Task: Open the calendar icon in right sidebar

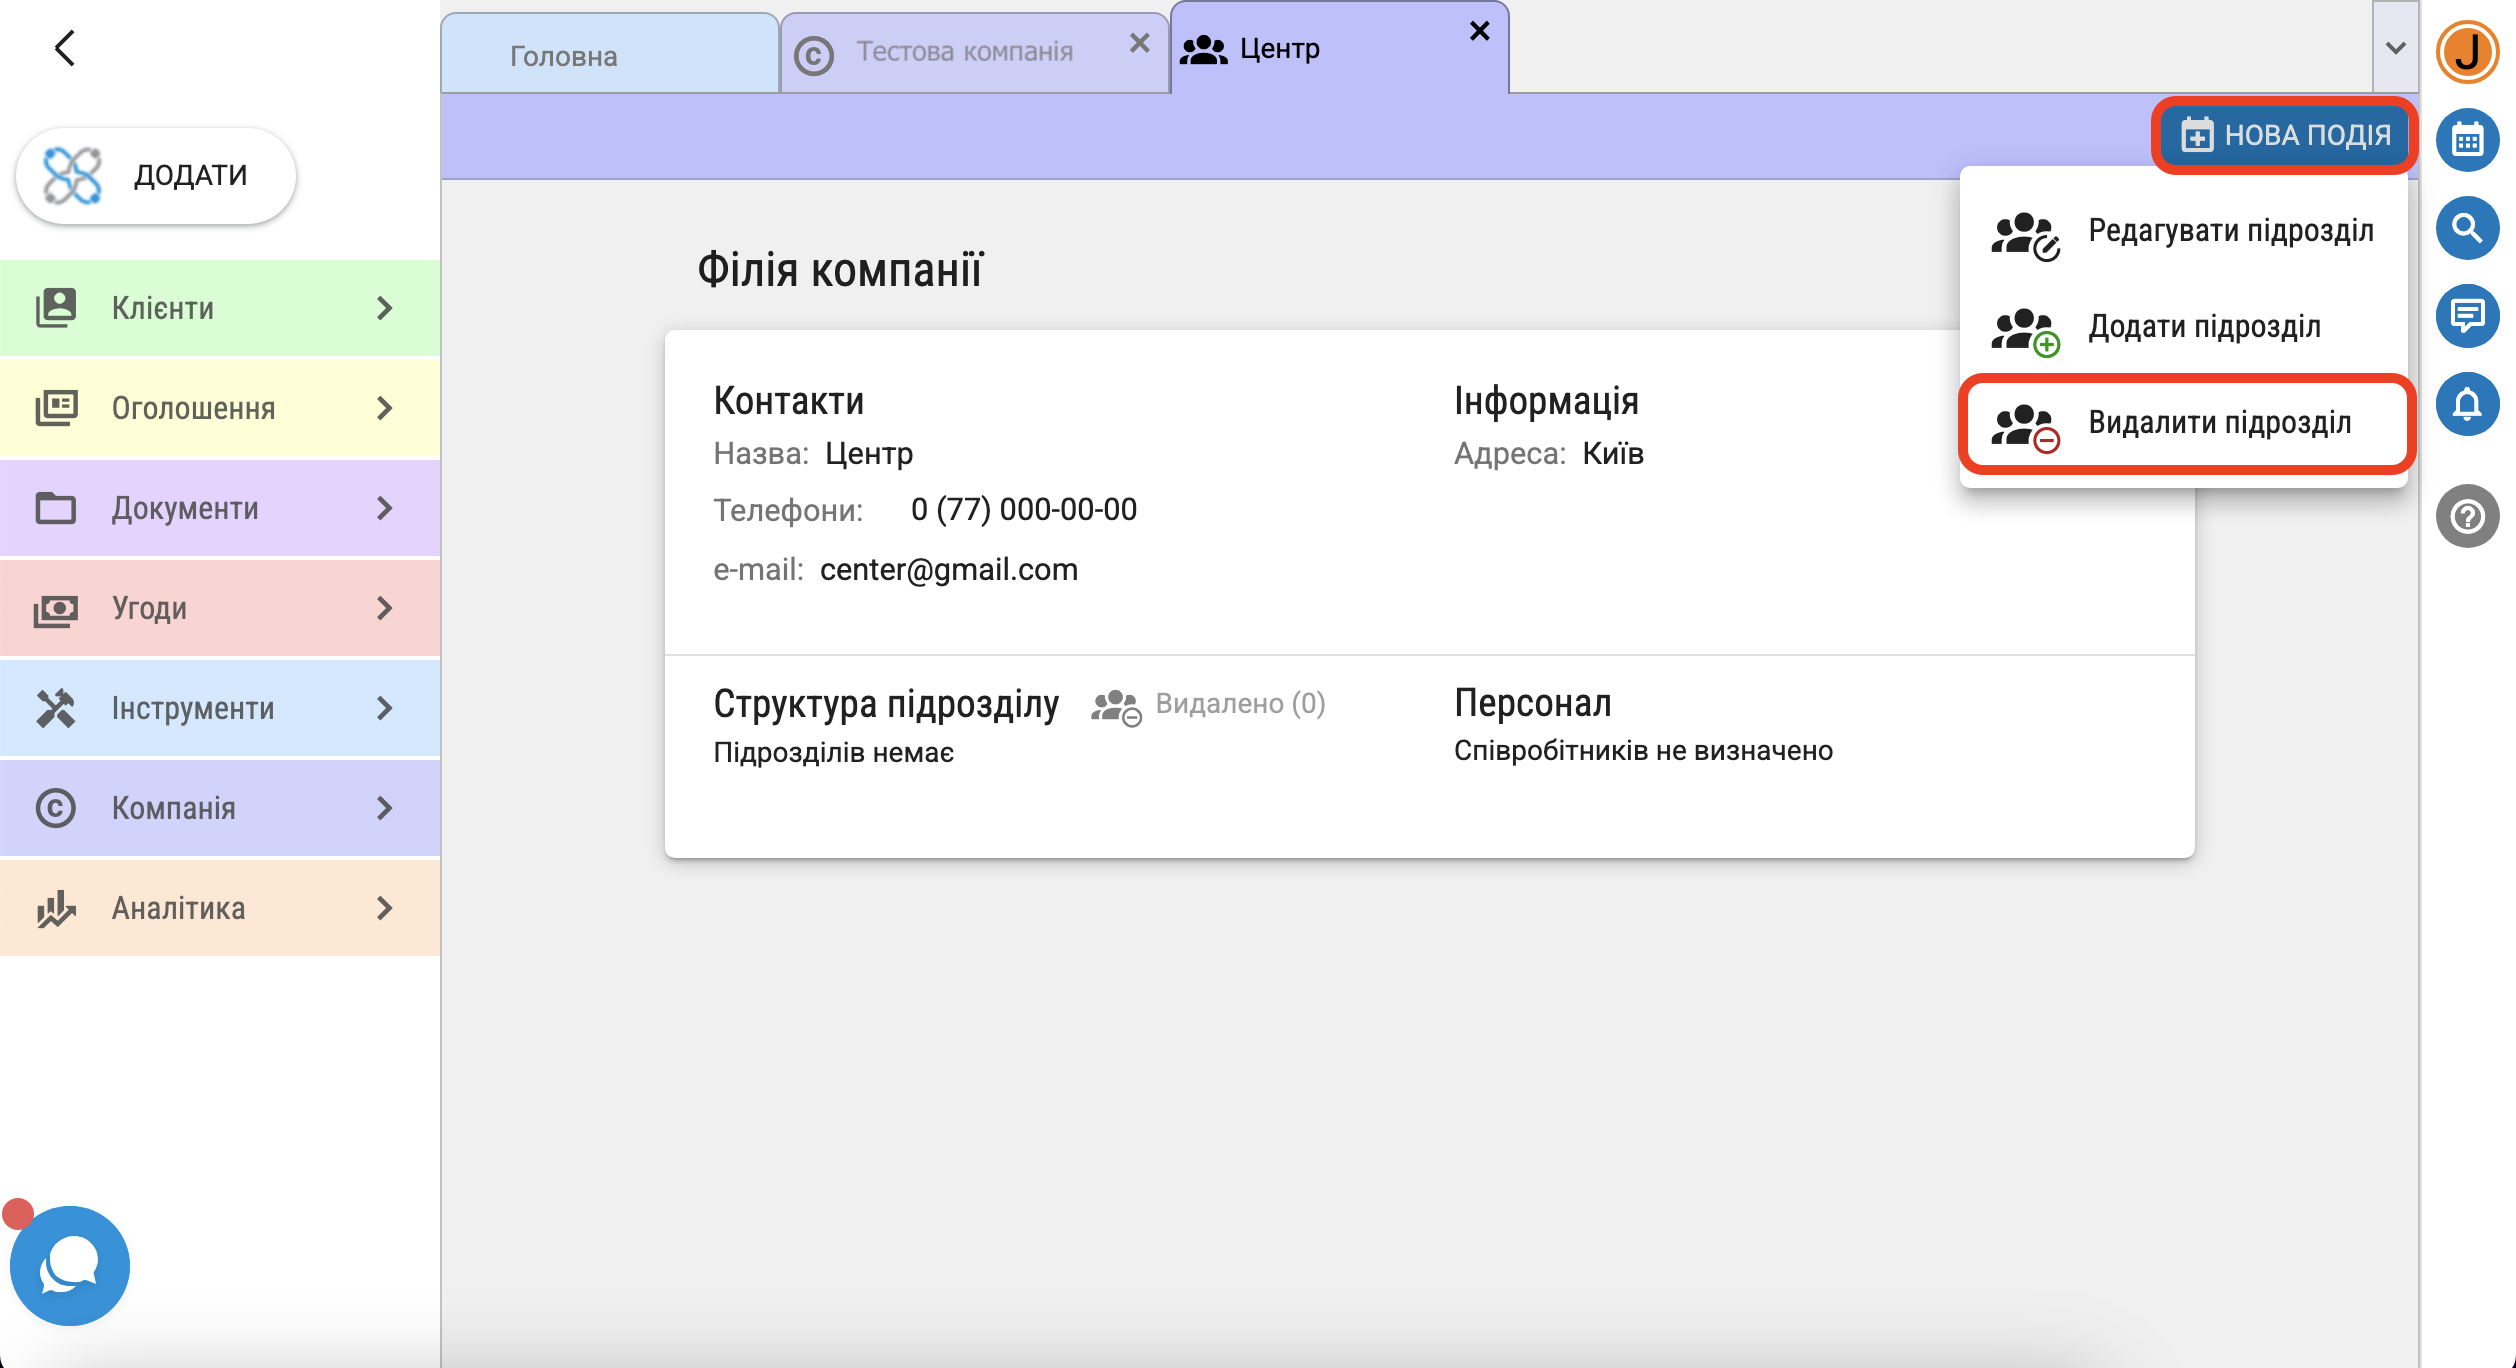Action: (2467, 140)
